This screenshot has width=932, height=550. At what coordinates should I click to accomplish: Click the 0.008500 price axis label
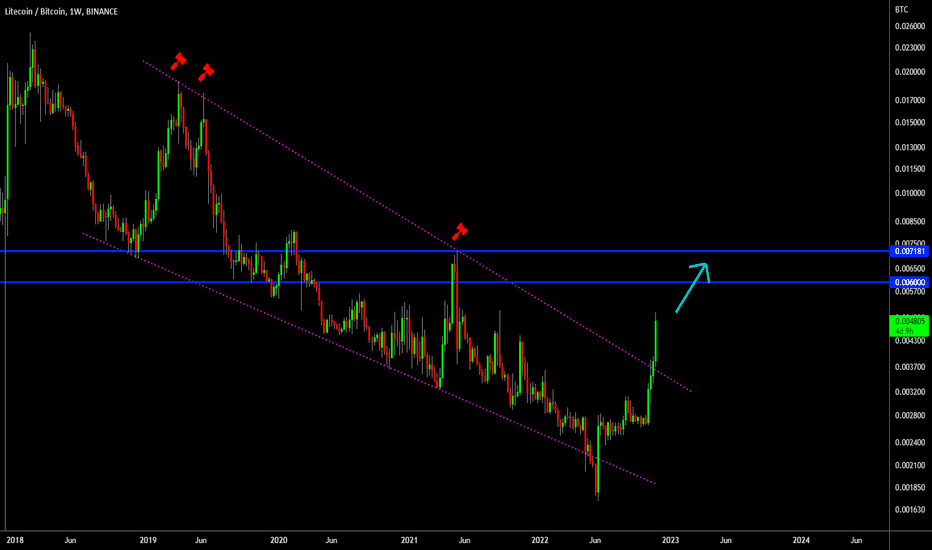(x=910, y=221)
